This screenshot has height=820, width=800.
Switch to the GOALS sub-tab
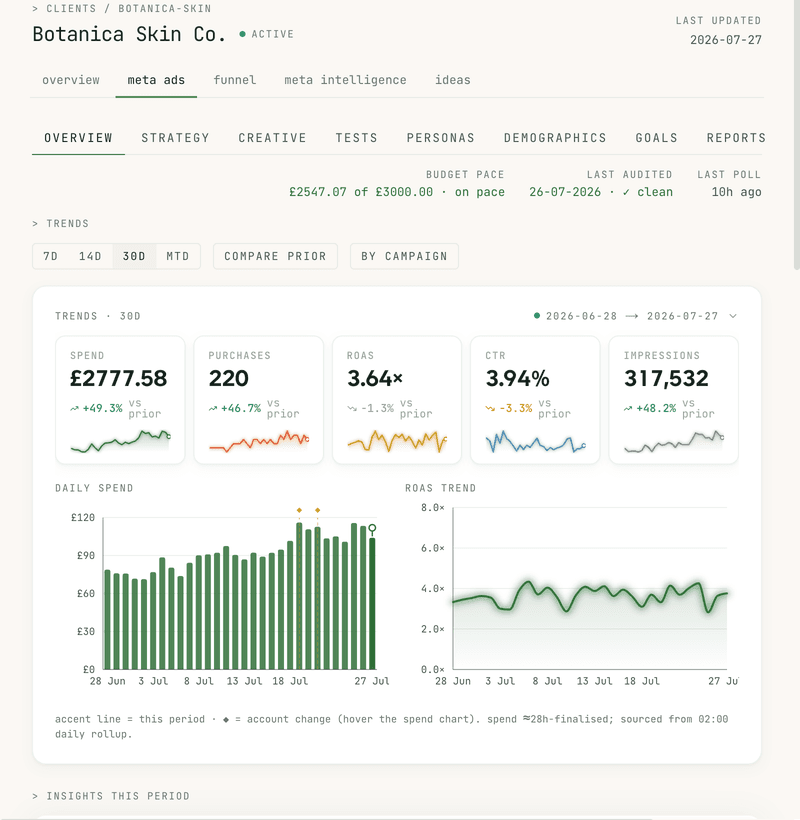pyautogui.click(x=656, y=138)
